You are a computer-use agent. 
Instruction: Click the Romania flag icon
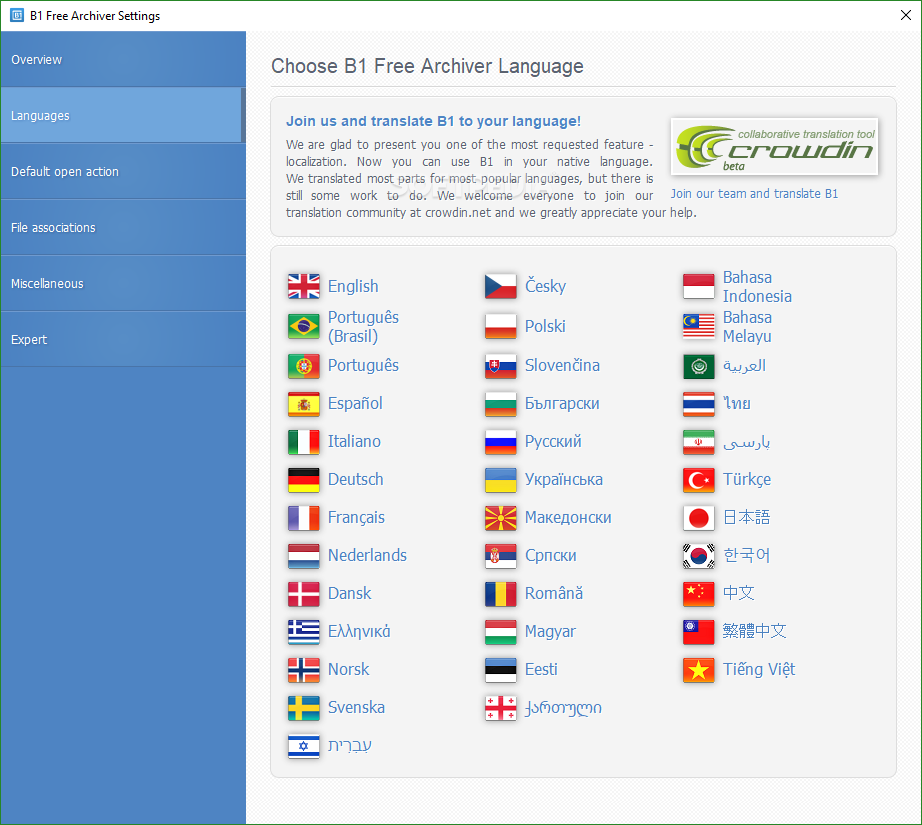click(500, 594)
